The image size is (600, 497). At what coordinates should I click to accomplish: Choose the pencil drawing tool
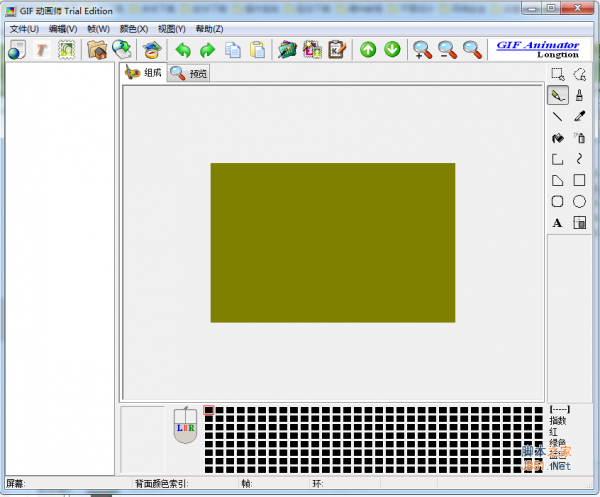[558, 95]
